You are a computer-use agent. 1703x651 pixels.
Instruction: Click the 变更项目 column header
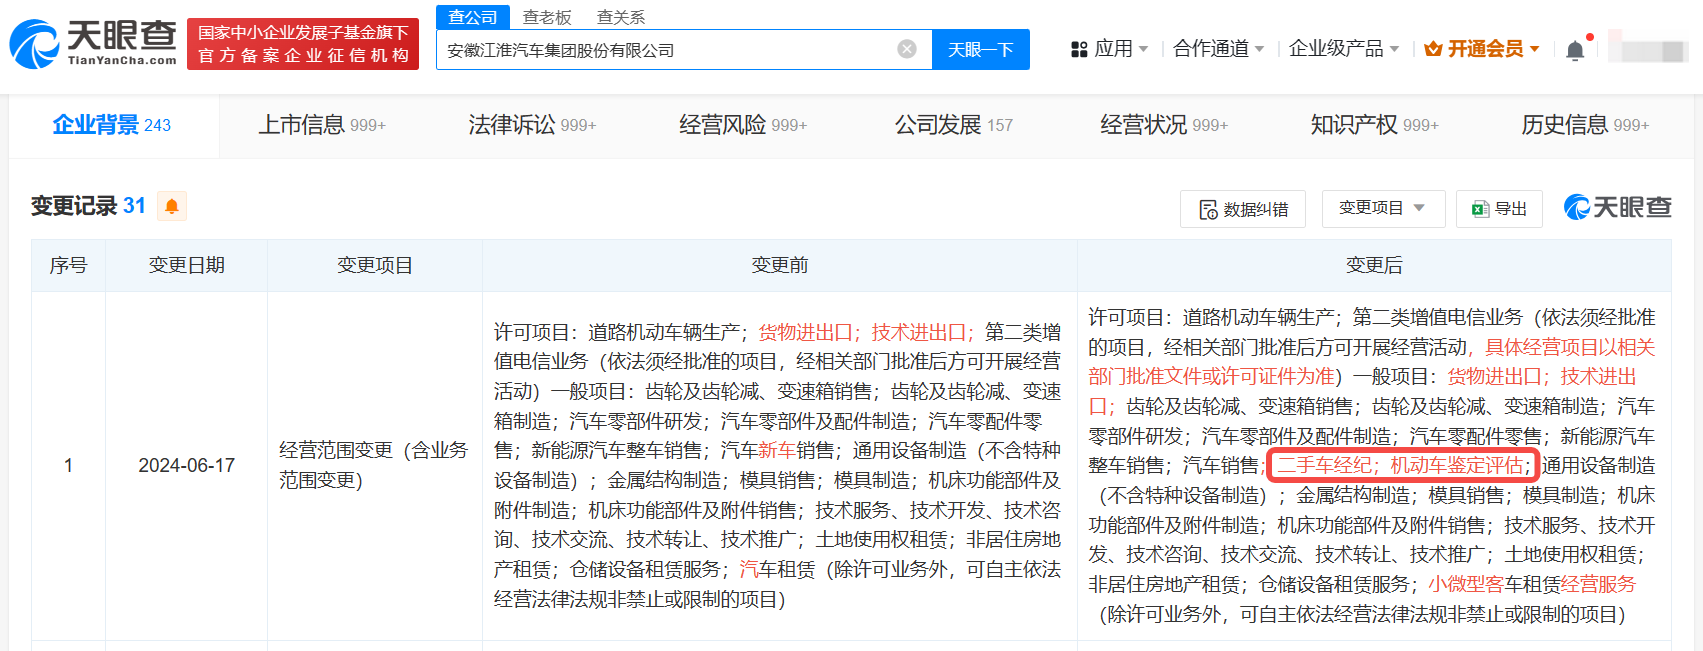[x=375, y=265]
